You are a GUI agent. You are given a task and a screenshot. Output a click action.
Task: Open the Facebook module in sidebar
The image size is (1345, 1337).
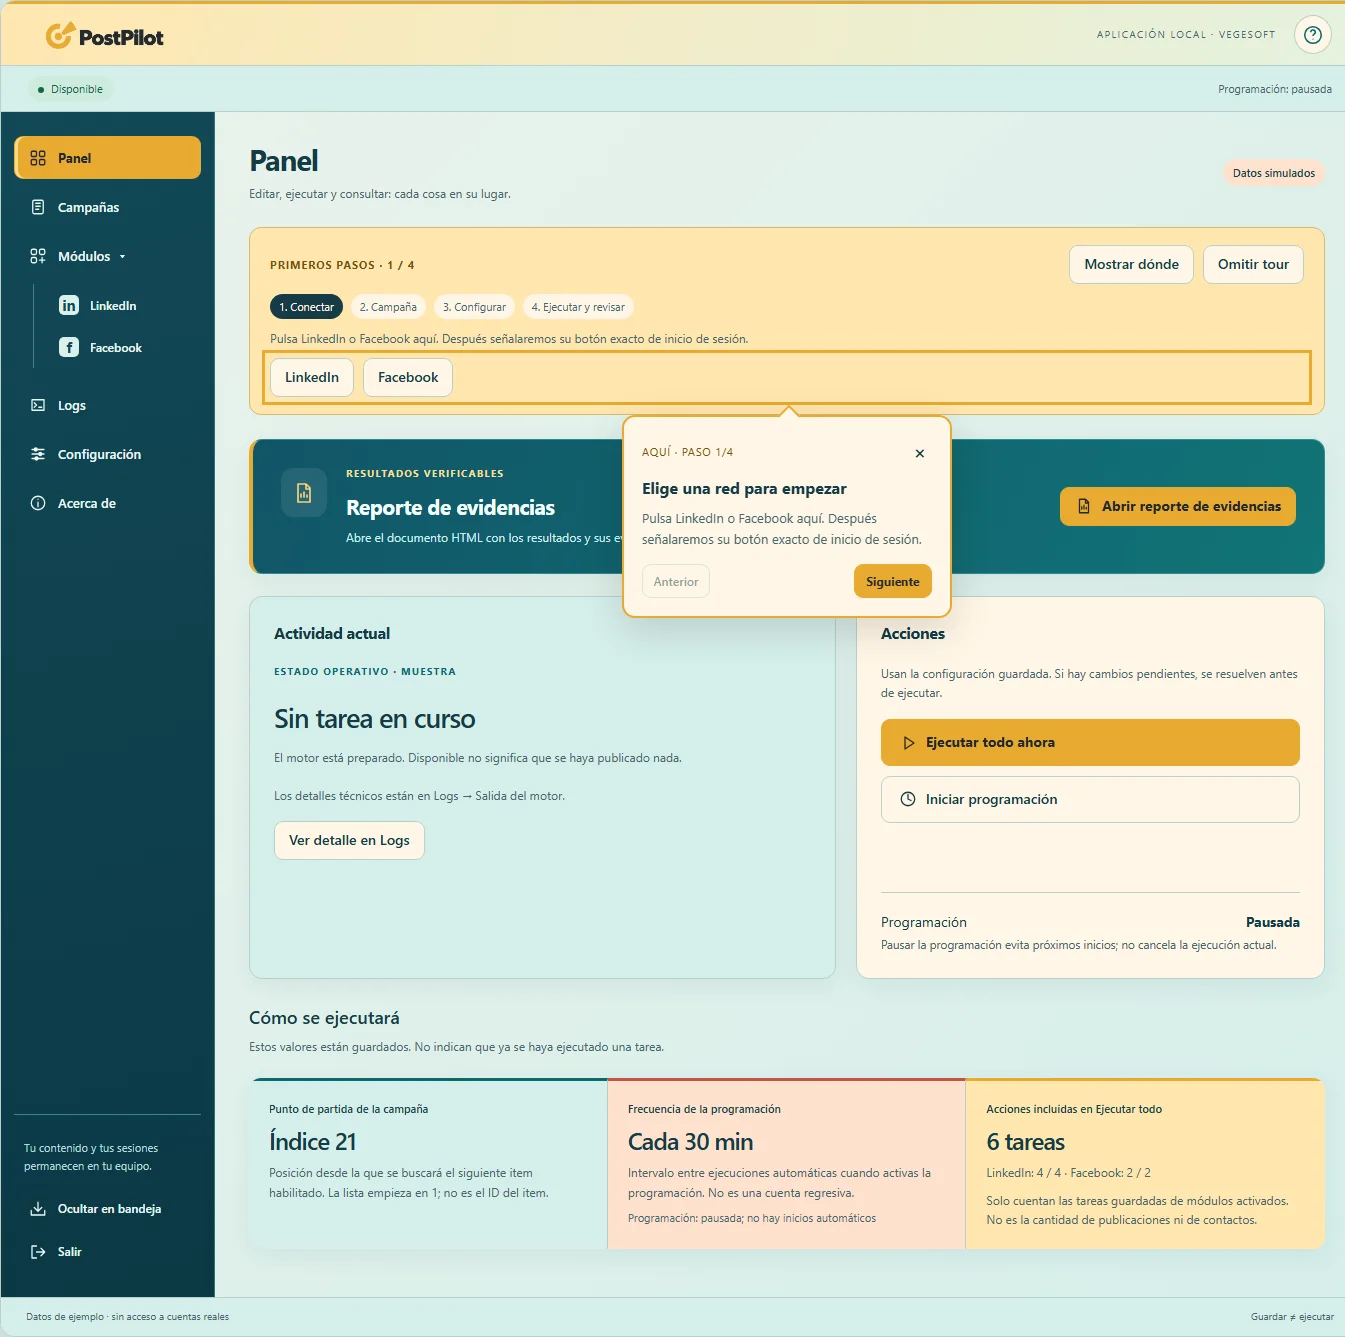pos(116,347)
